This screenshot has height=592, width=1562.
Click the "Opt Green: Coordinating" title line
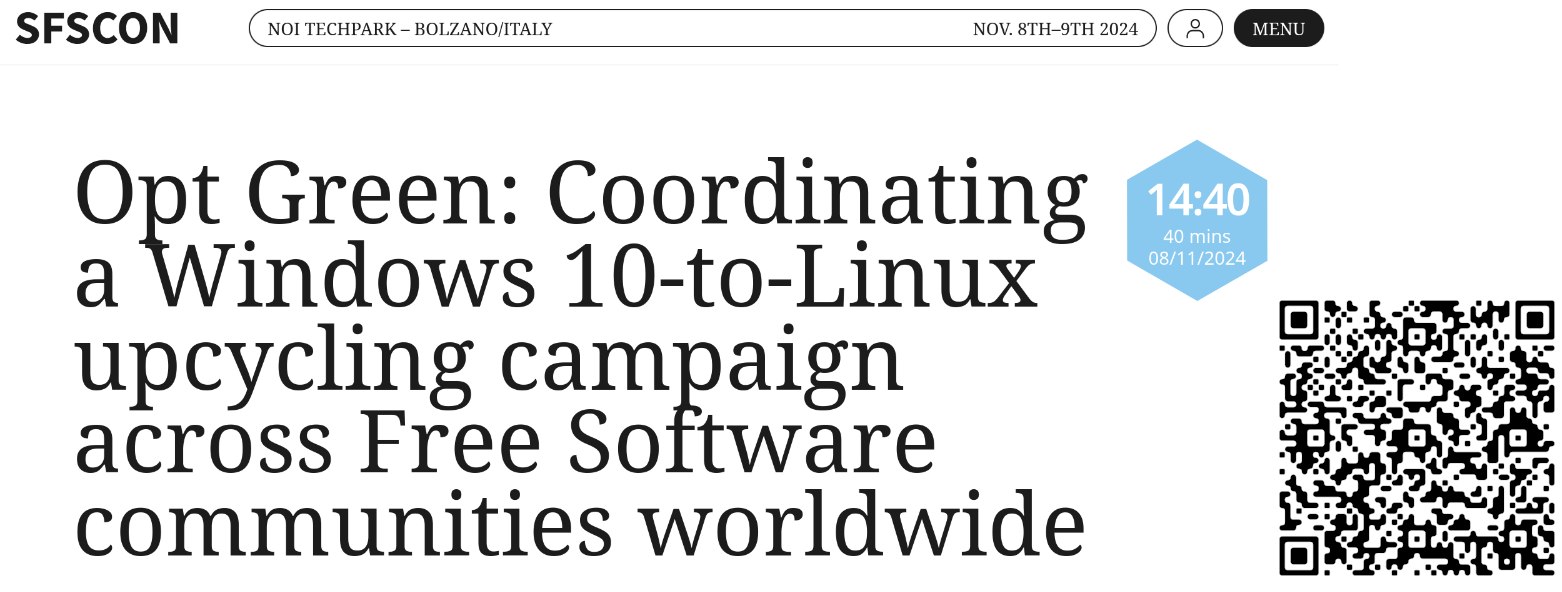(580, 195)
